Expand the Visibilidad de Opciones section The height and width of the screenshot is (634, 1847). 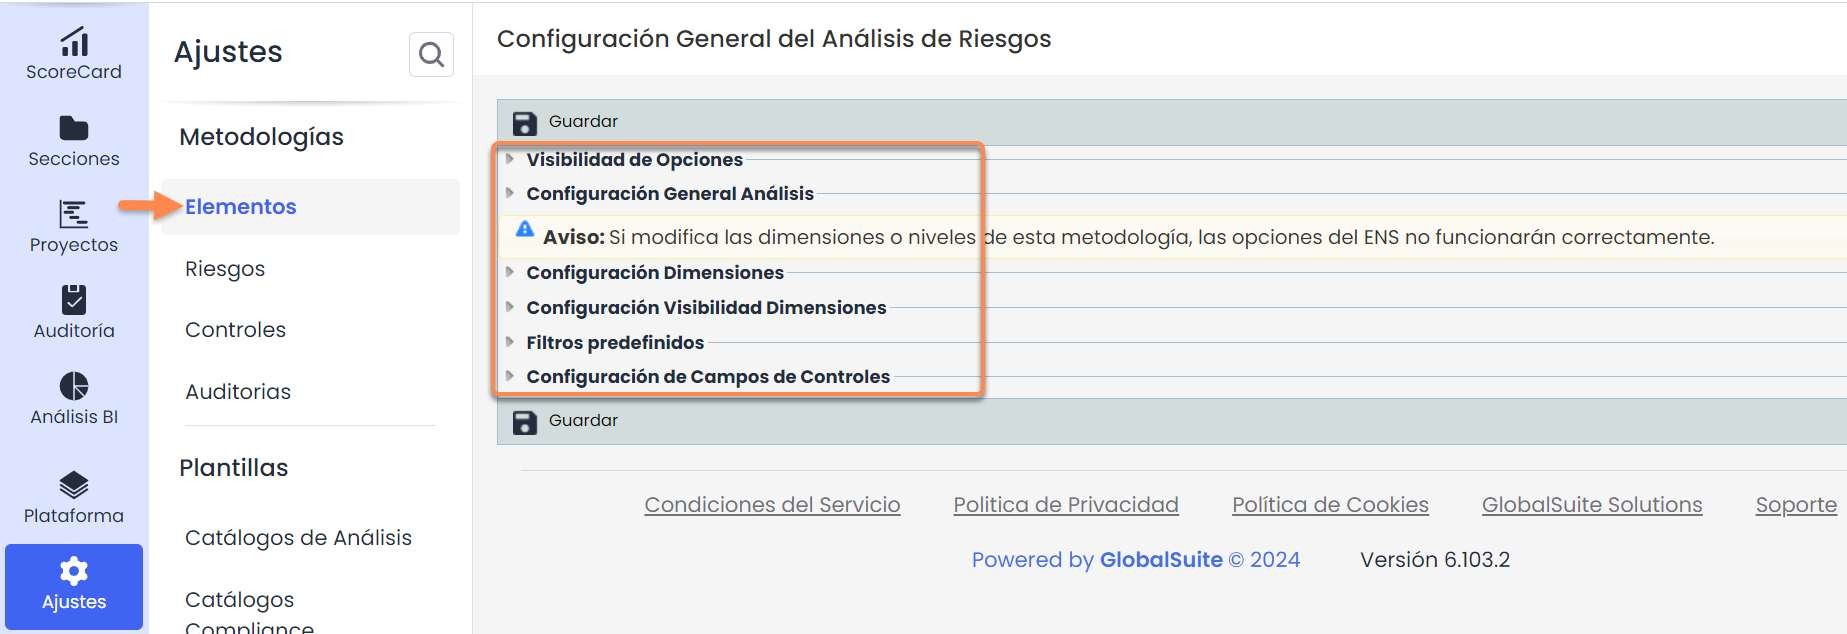(634, 159)
